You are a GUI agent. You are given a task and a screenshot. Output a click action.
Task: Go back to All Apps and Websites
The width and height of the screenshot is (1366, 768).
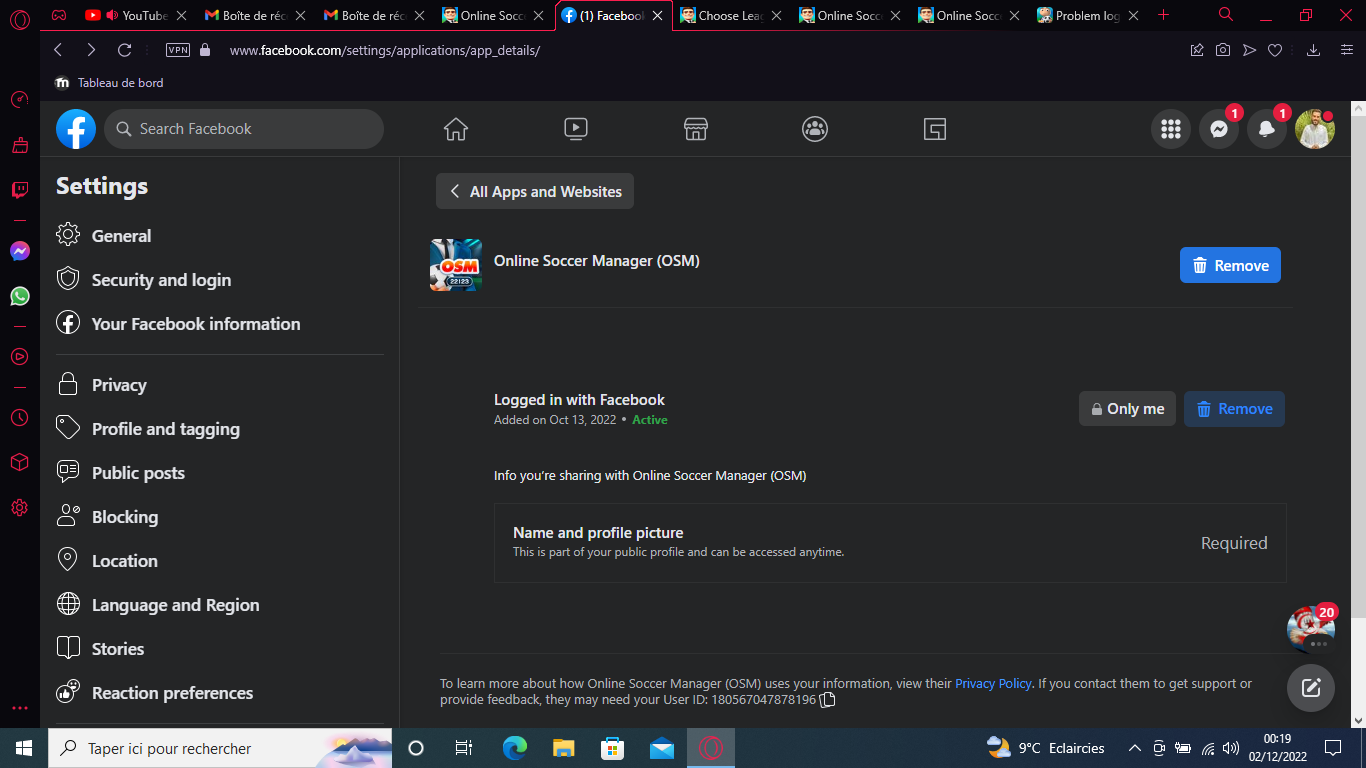point(535,192)
